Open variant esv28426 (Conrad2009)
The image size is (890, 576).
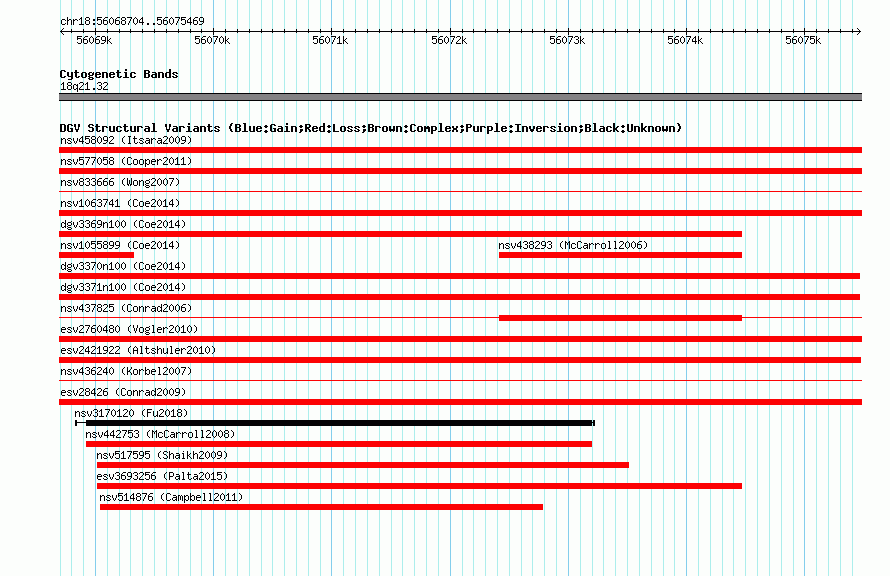pyautogui.click(x=123, y=392)
